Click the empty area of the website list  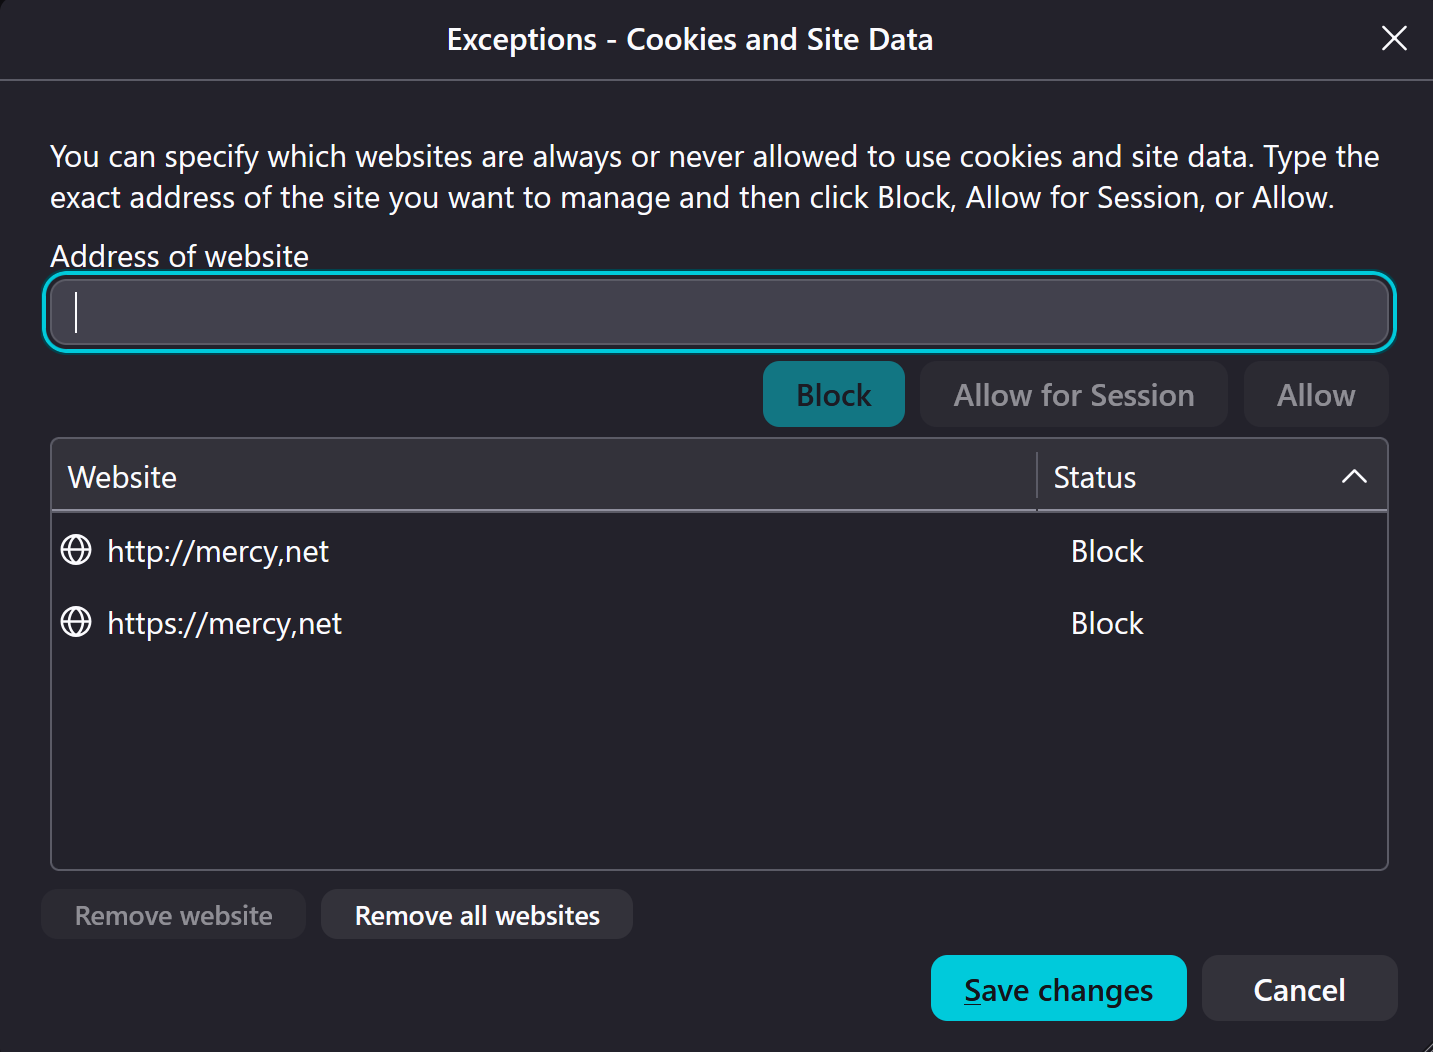click(x=719, y=765)
